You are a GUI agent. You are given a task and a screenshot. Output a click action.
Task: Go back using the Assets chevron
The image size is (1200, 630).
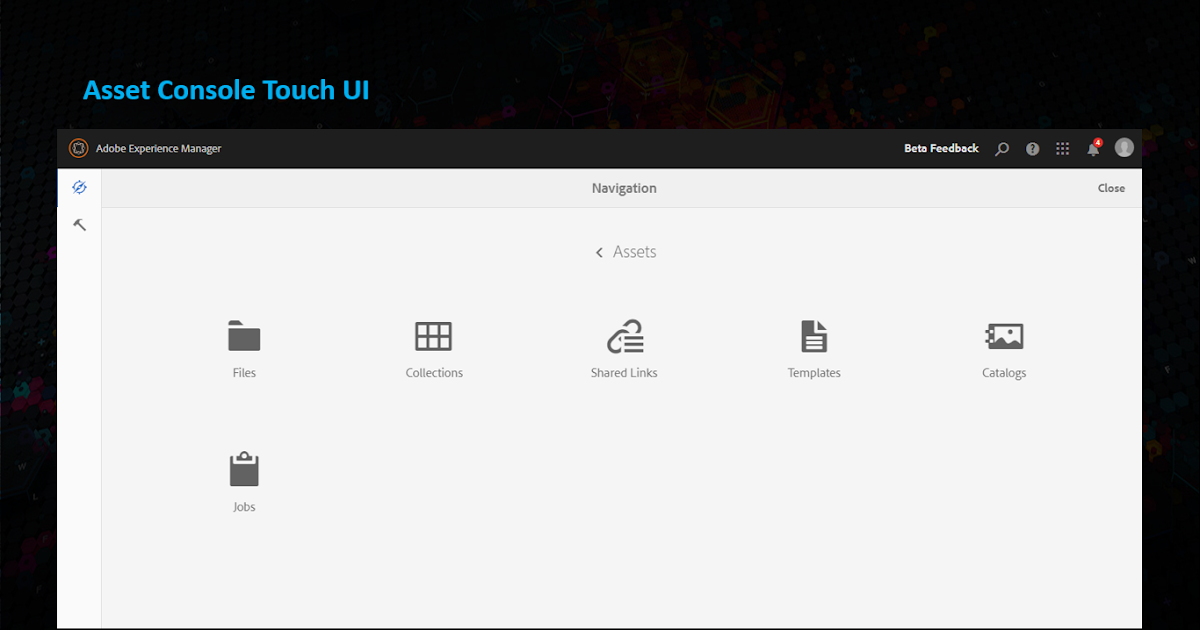tap(600, 252)
